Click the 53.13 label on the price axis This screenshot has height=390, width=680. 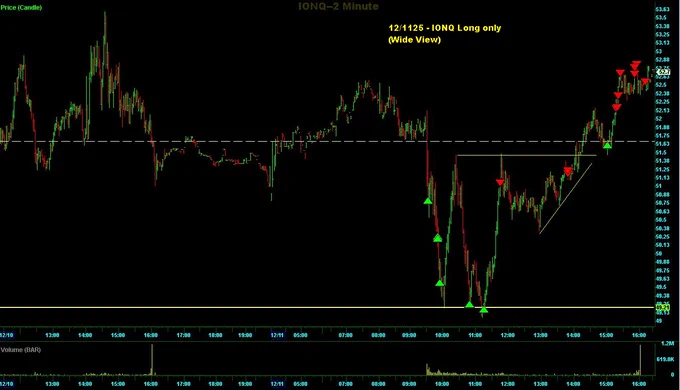662,43
